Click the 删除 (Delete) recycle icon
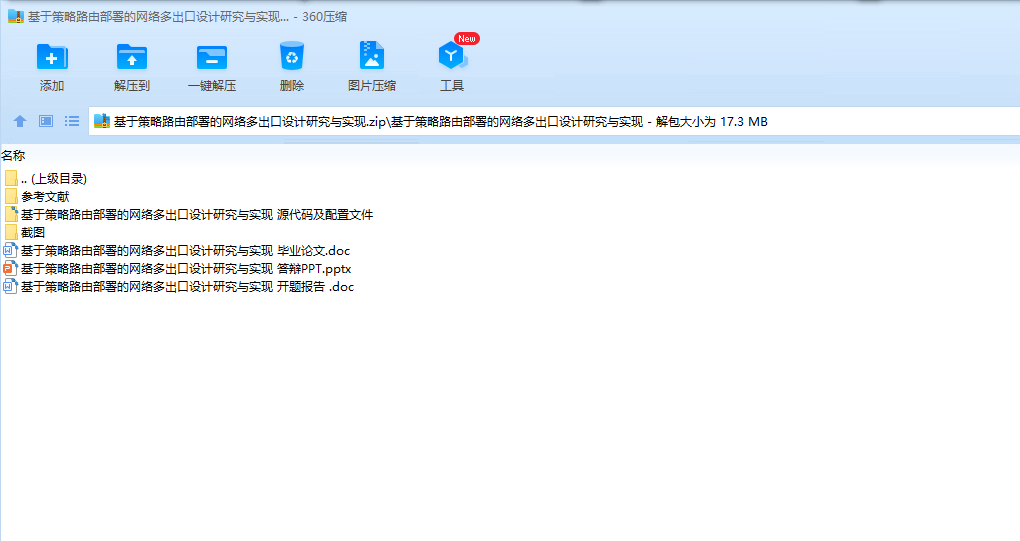This screenshot has height=541, width=1020. 292,57
